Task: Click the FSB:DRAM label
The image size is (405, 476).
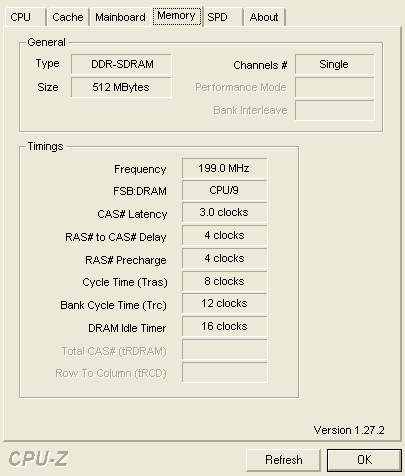Action: 140,191
